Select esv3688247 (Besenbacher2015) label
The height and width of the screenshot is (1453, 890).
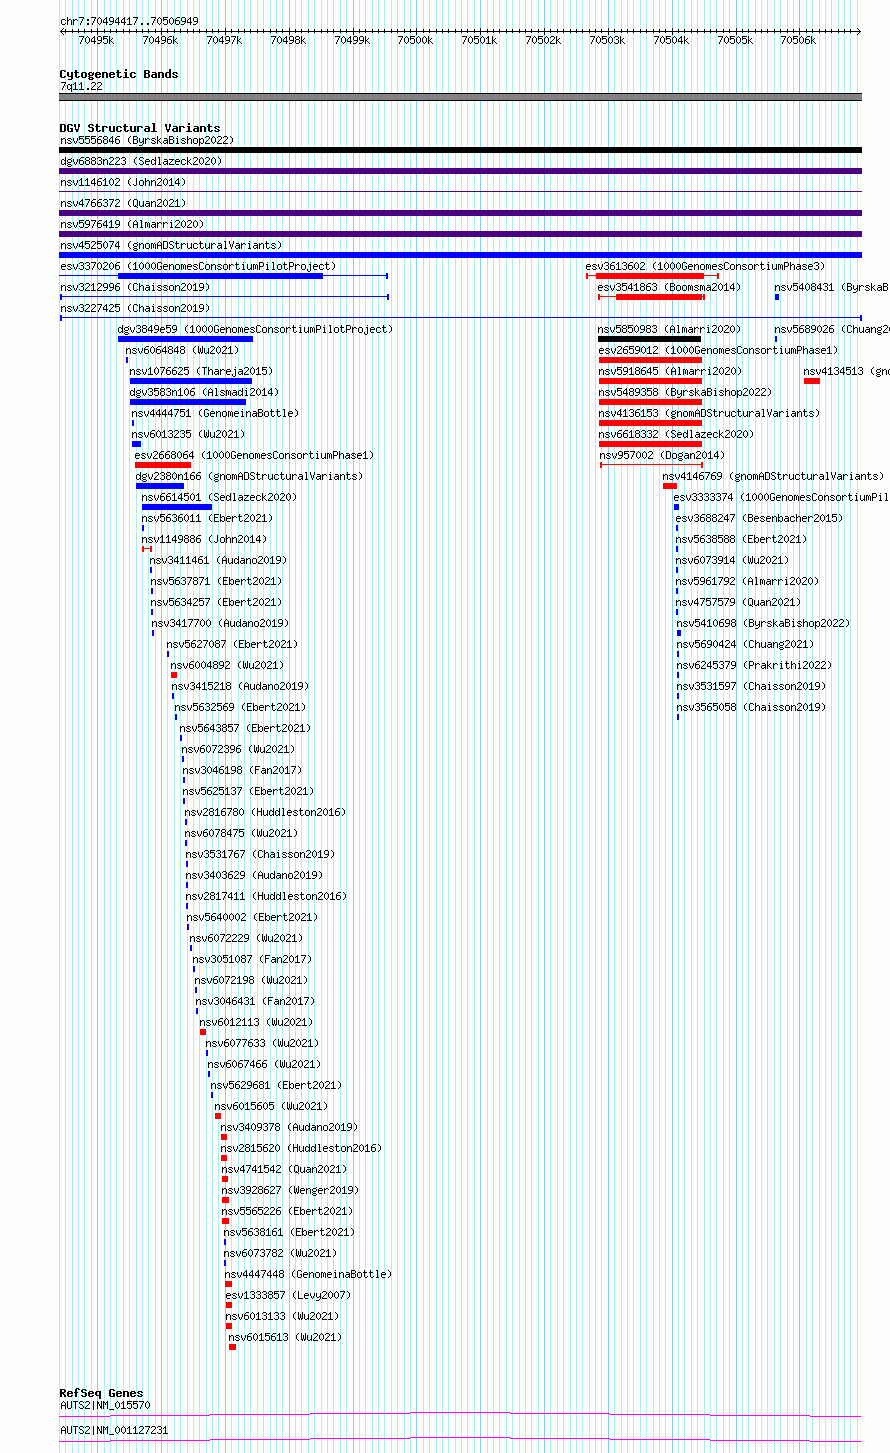759,518
